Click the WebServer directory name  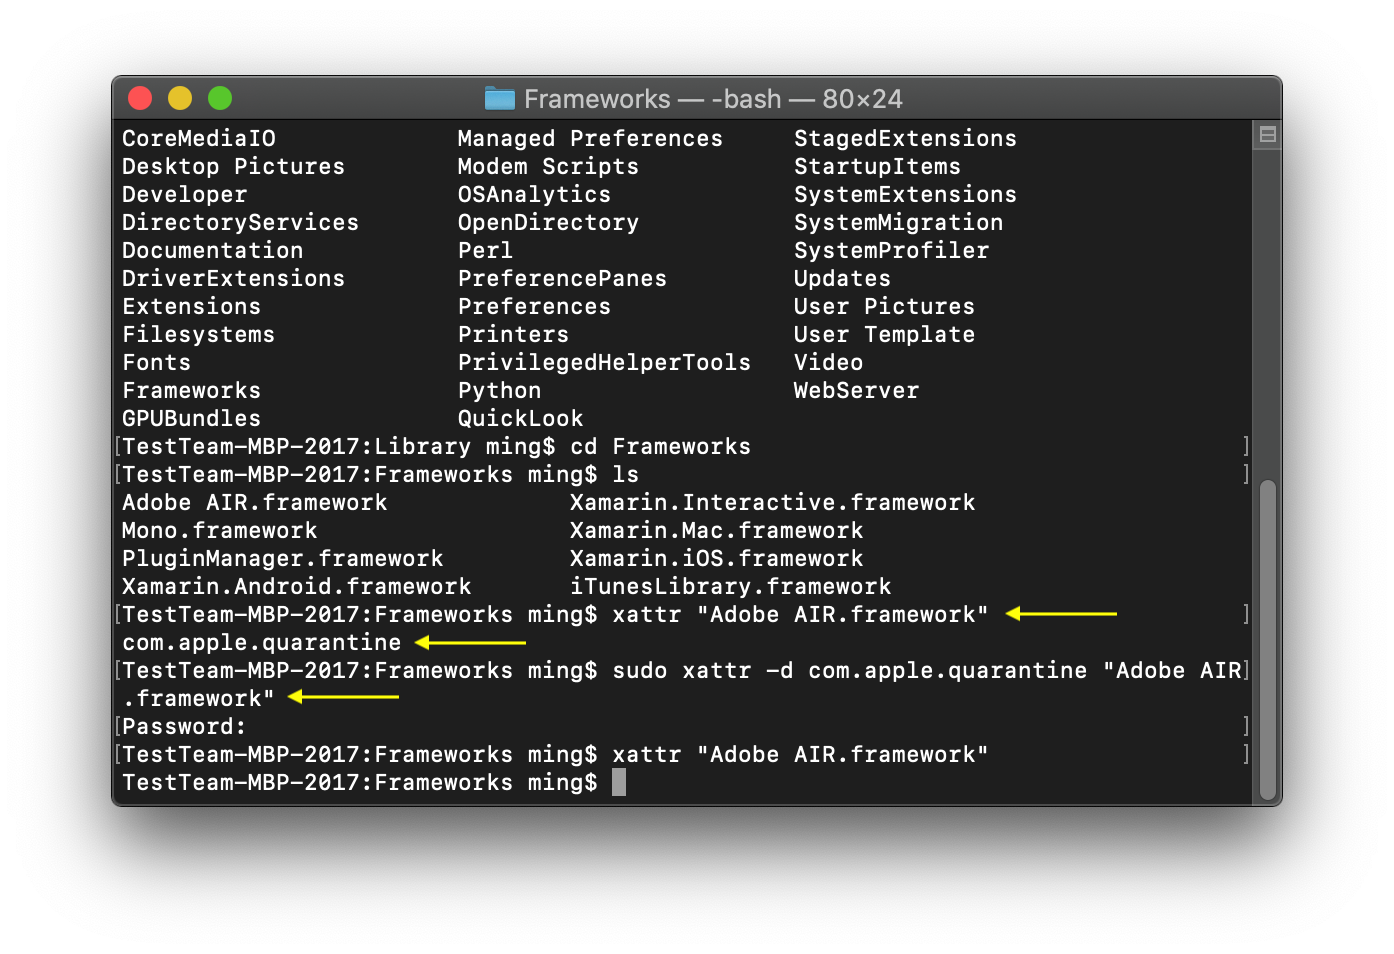tap(856, 390)
